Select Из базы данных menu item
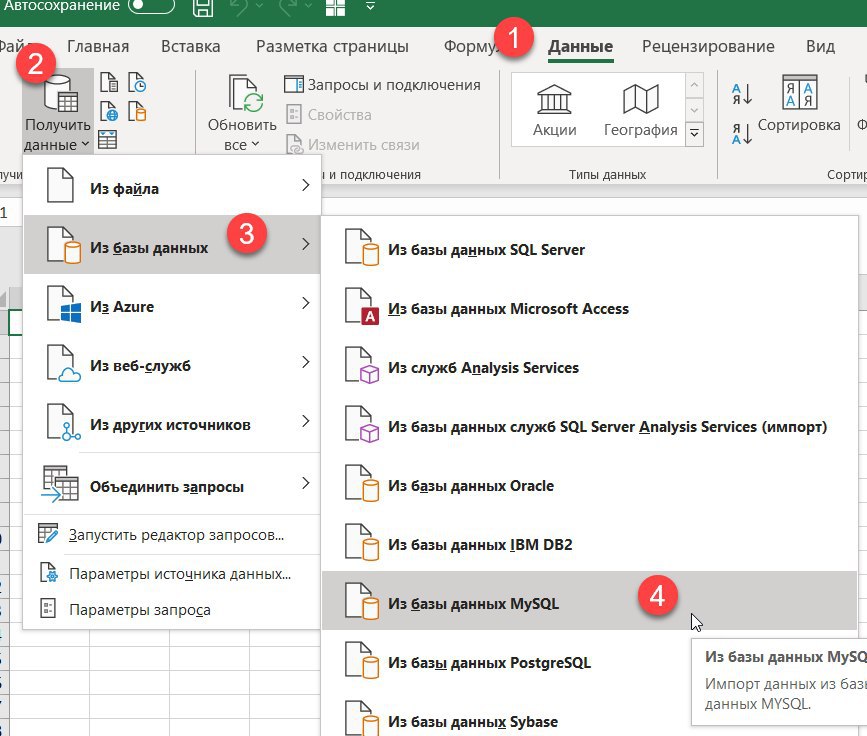867x736 pixels. pos(172,244)
